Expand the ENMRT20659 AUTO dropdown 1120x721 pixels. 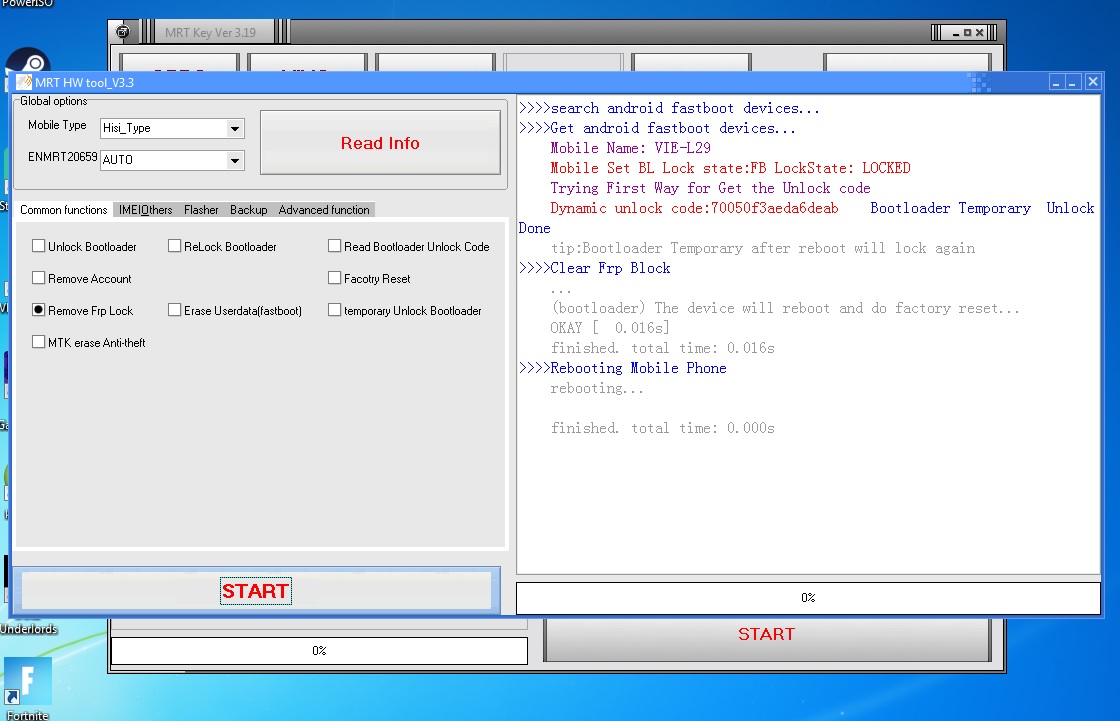pyautogui.click(x=234, y=160)
